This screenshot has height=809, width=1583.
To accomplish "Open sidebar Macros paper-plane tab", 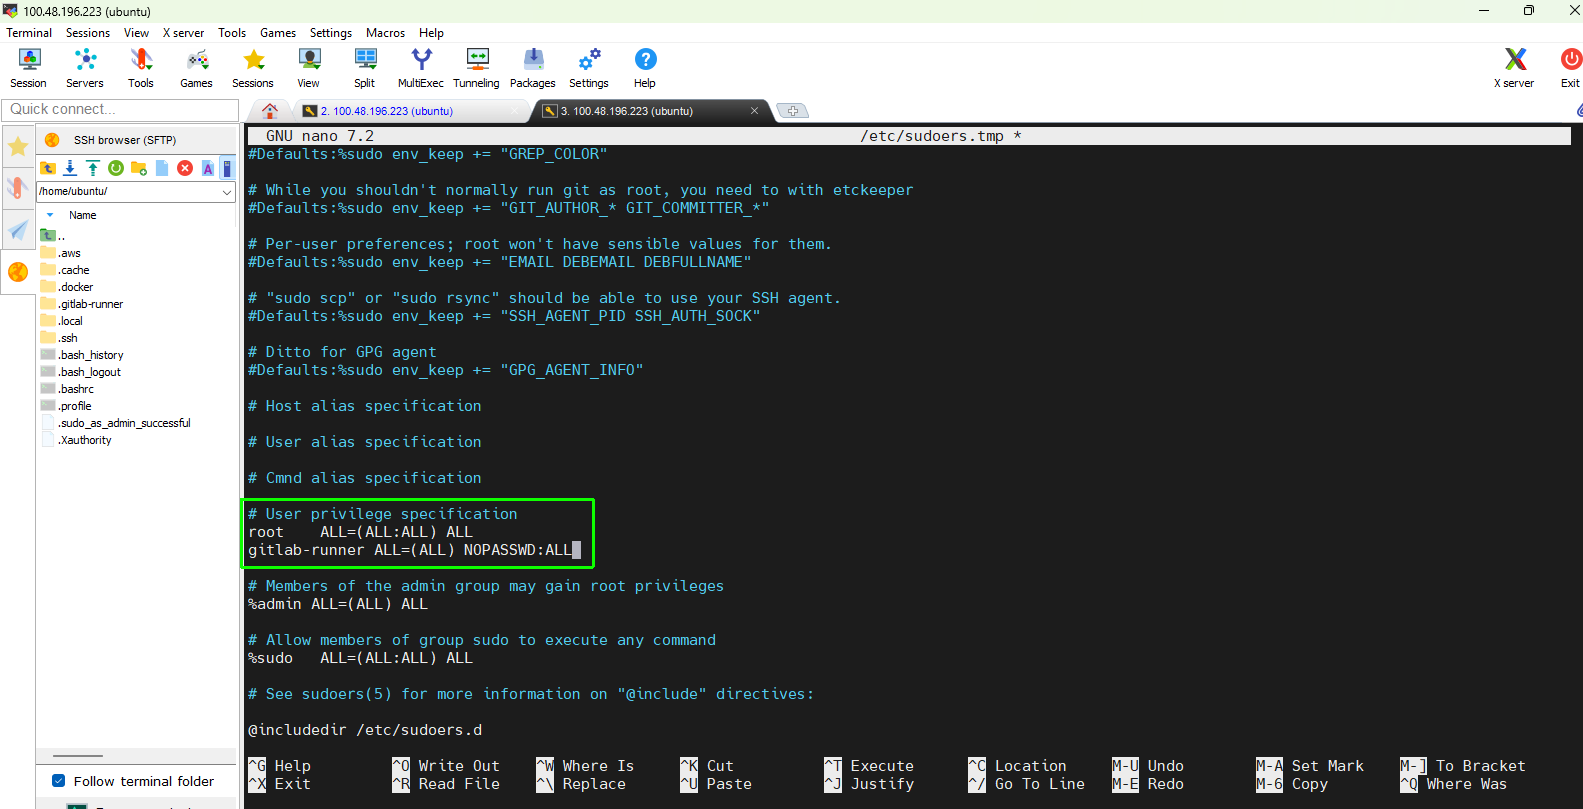I will point(18,230).
